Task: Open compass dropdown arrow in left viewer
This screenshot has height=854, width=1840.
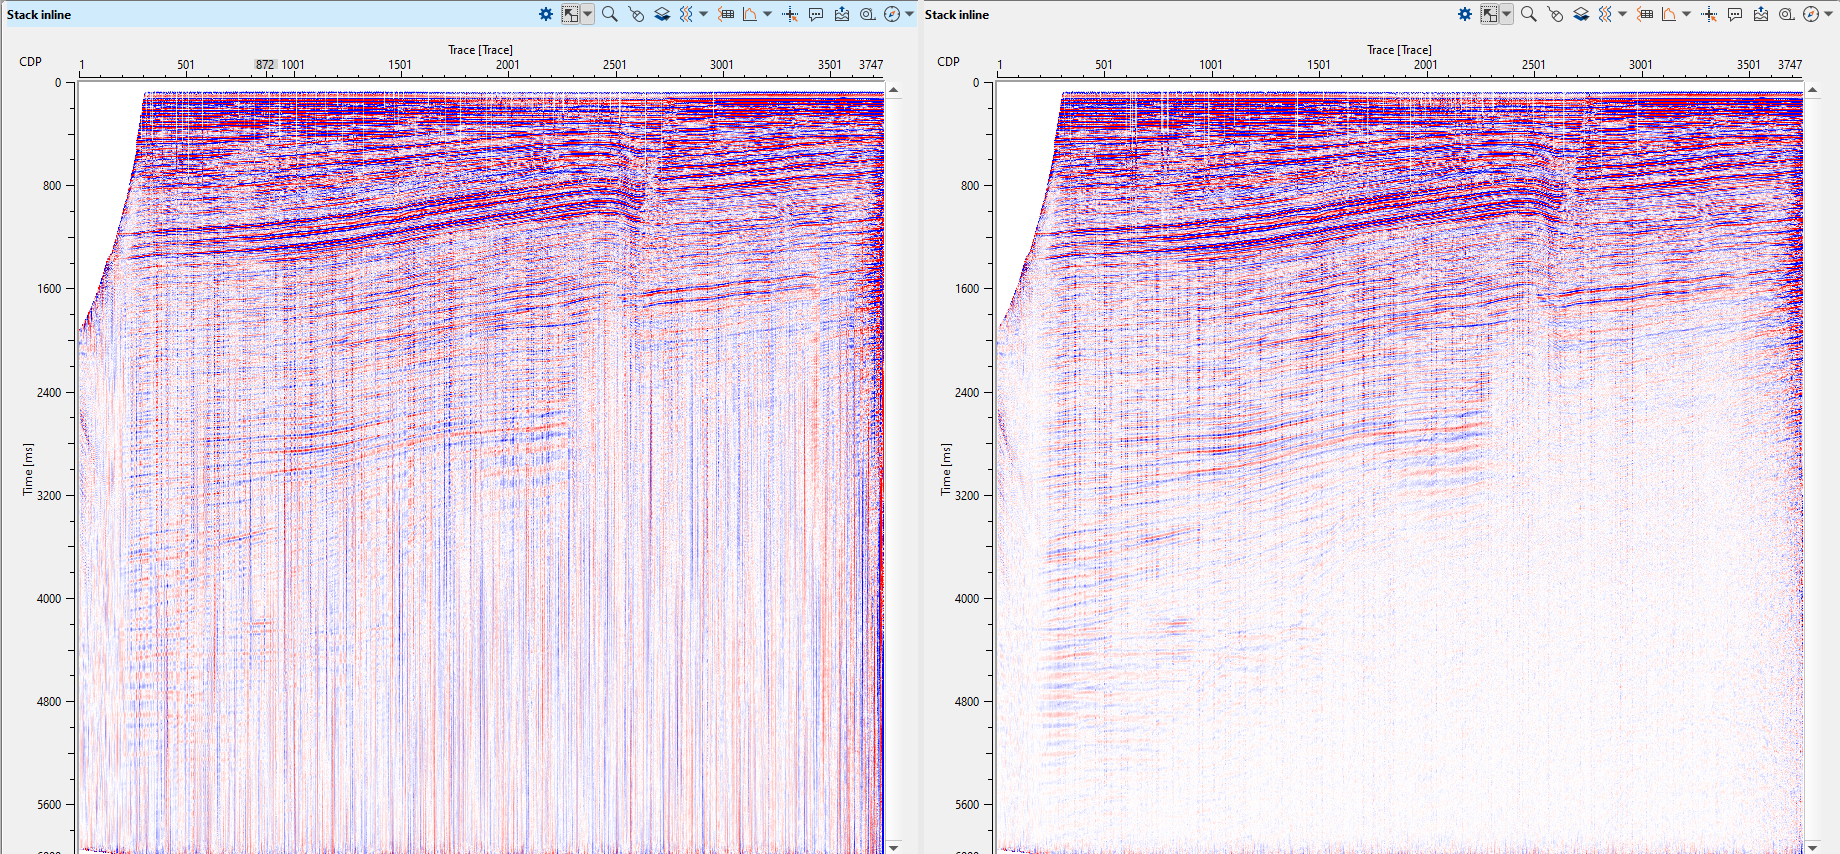Action: pyautogui.click(x=909, y=14)
